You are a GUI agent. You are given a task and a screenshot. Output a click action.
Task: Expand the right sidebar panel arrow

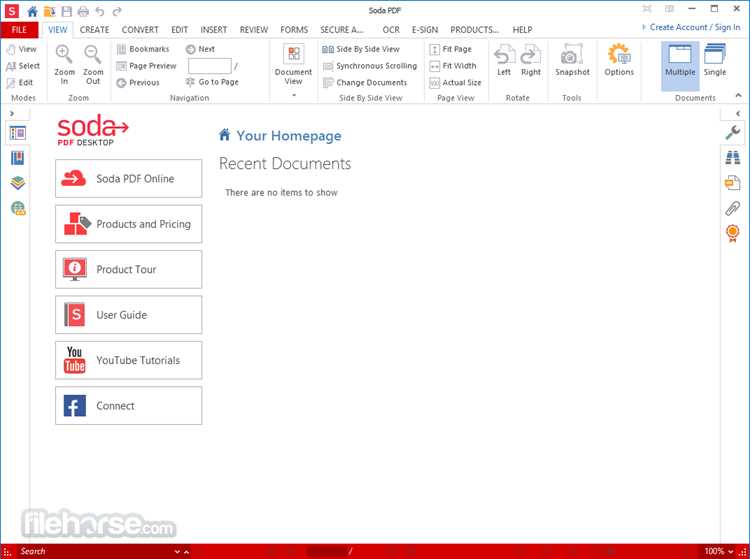tap(738, 113)
